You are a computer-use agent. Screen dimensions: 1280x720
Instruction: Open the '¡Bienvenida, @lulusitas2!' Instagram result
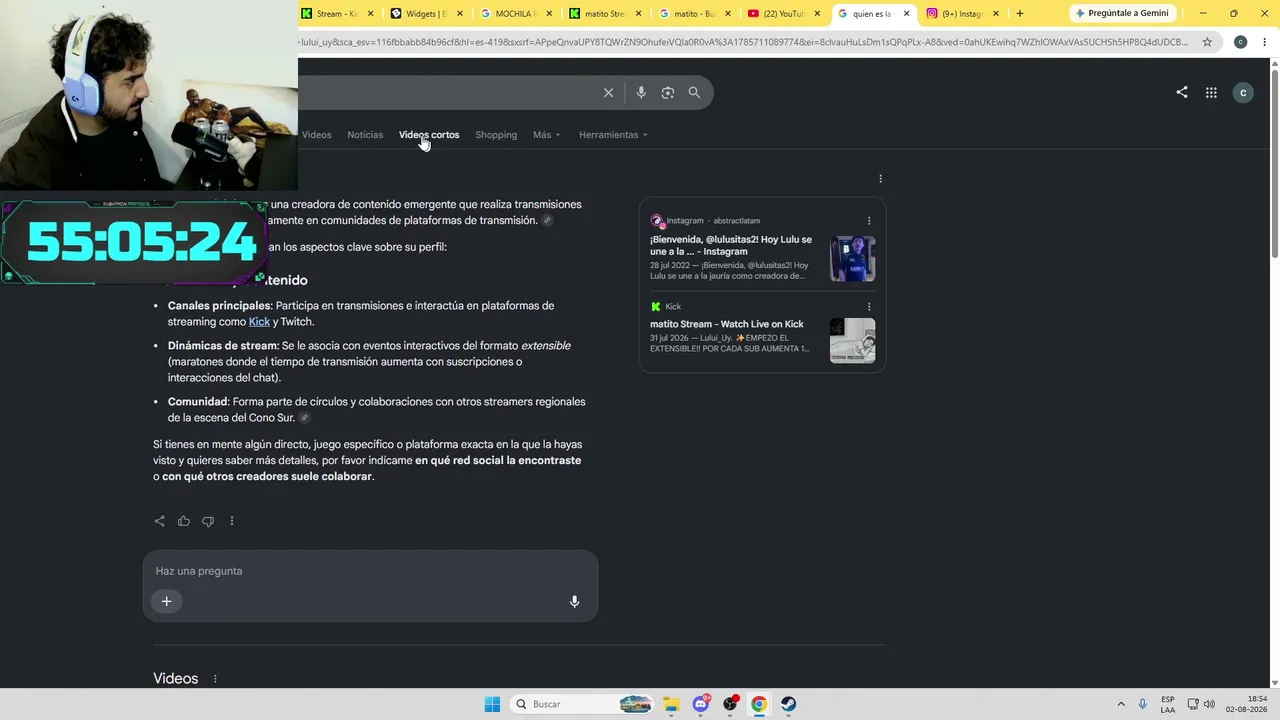(731, 246)
